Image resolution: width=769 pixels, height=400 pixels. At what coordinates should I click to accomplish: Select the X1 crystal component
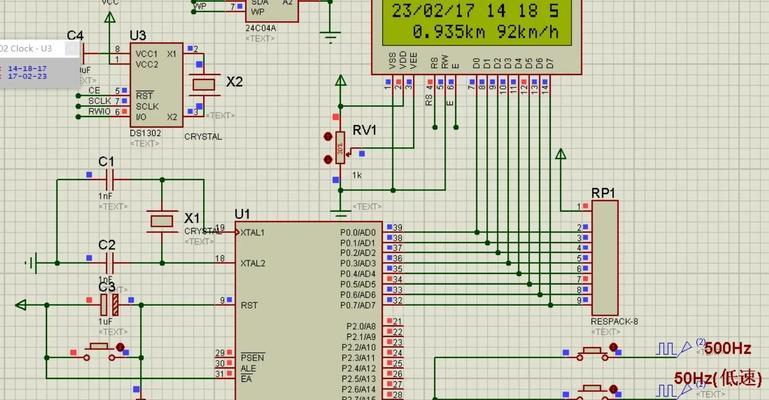tap(162, 222)
